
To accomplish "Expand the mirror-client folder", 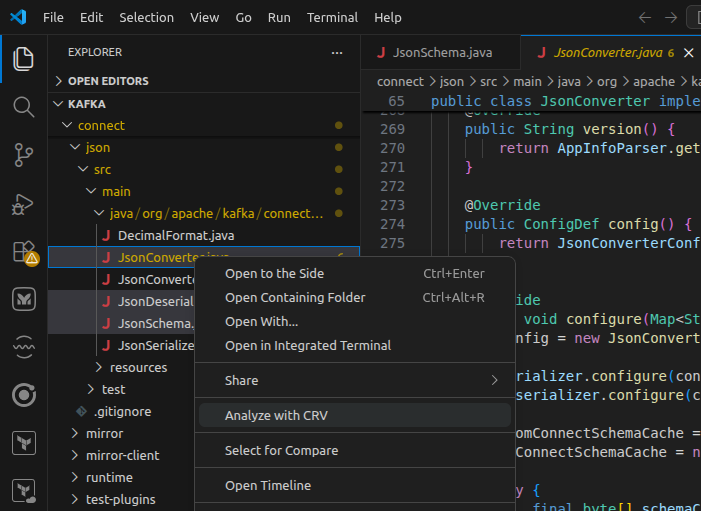I will click(x=75, y=455).
